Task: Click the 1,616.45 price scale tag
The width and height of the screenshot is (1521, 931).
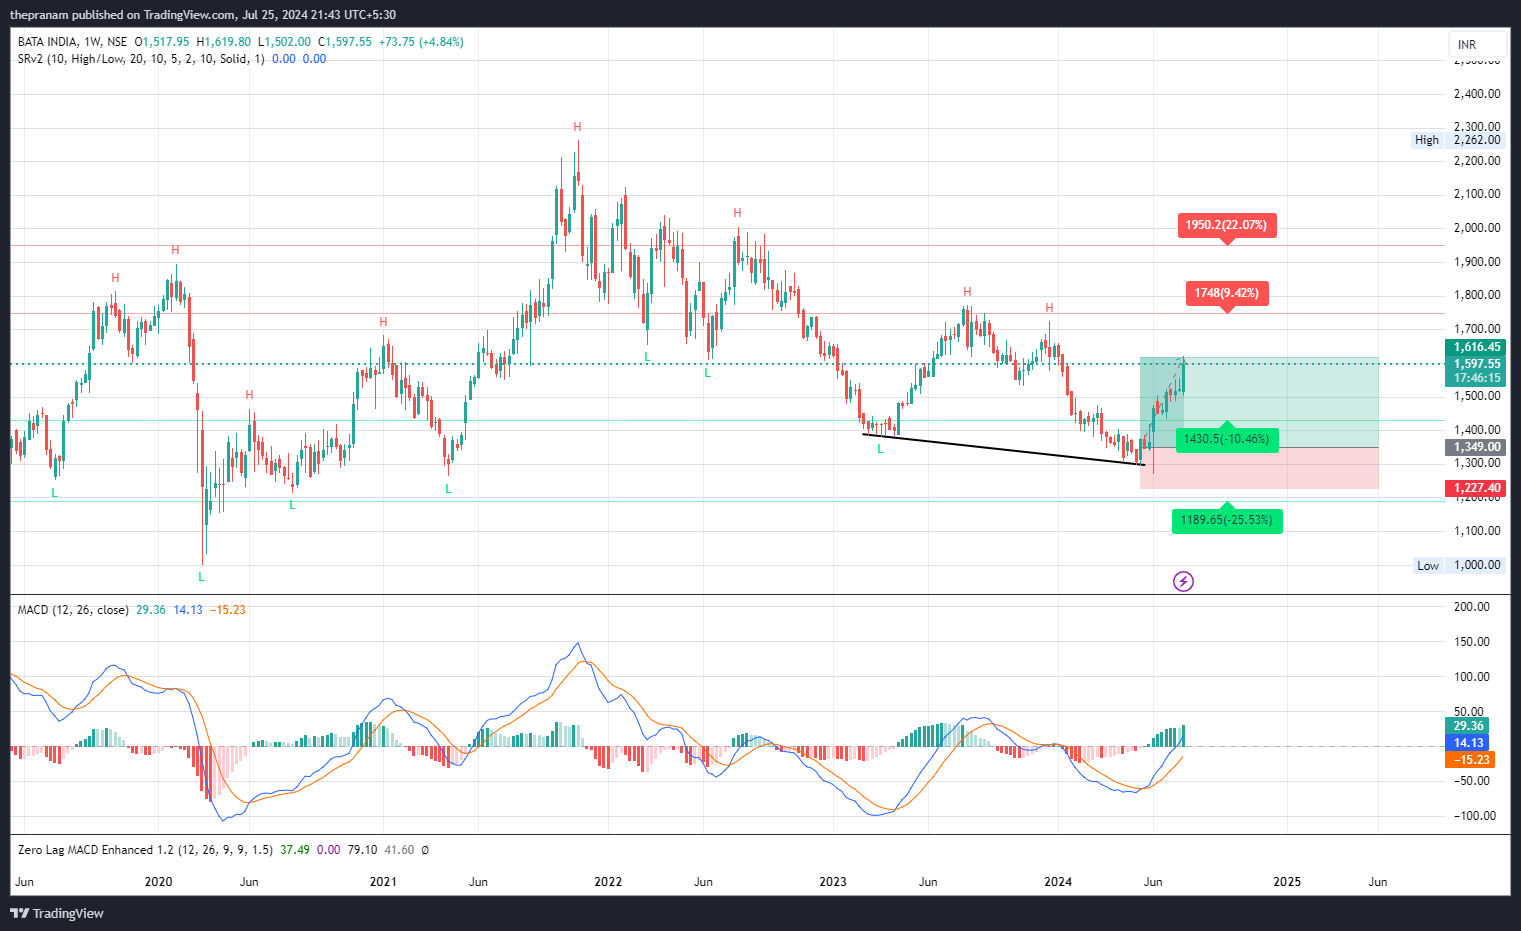Action: [1476, 347]
